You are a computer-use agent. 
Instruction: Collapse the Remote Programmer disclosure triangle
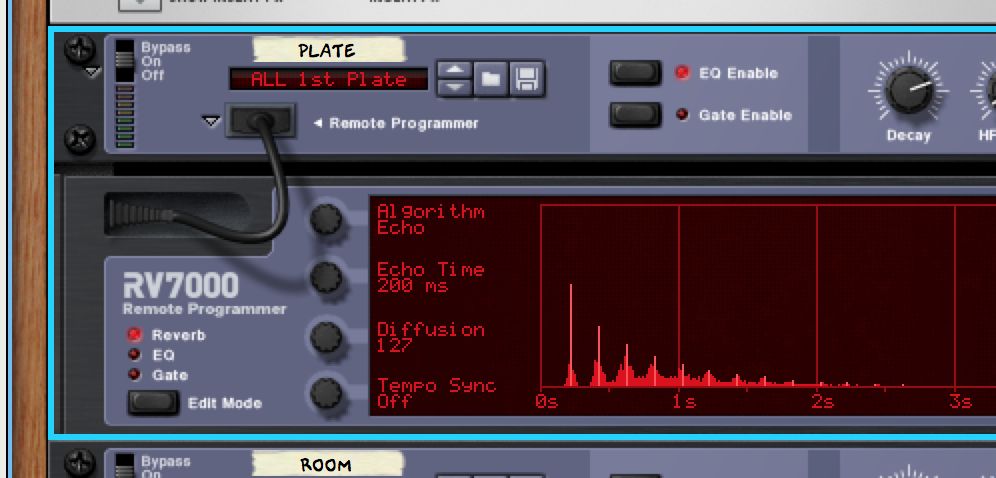click(210, 121)
